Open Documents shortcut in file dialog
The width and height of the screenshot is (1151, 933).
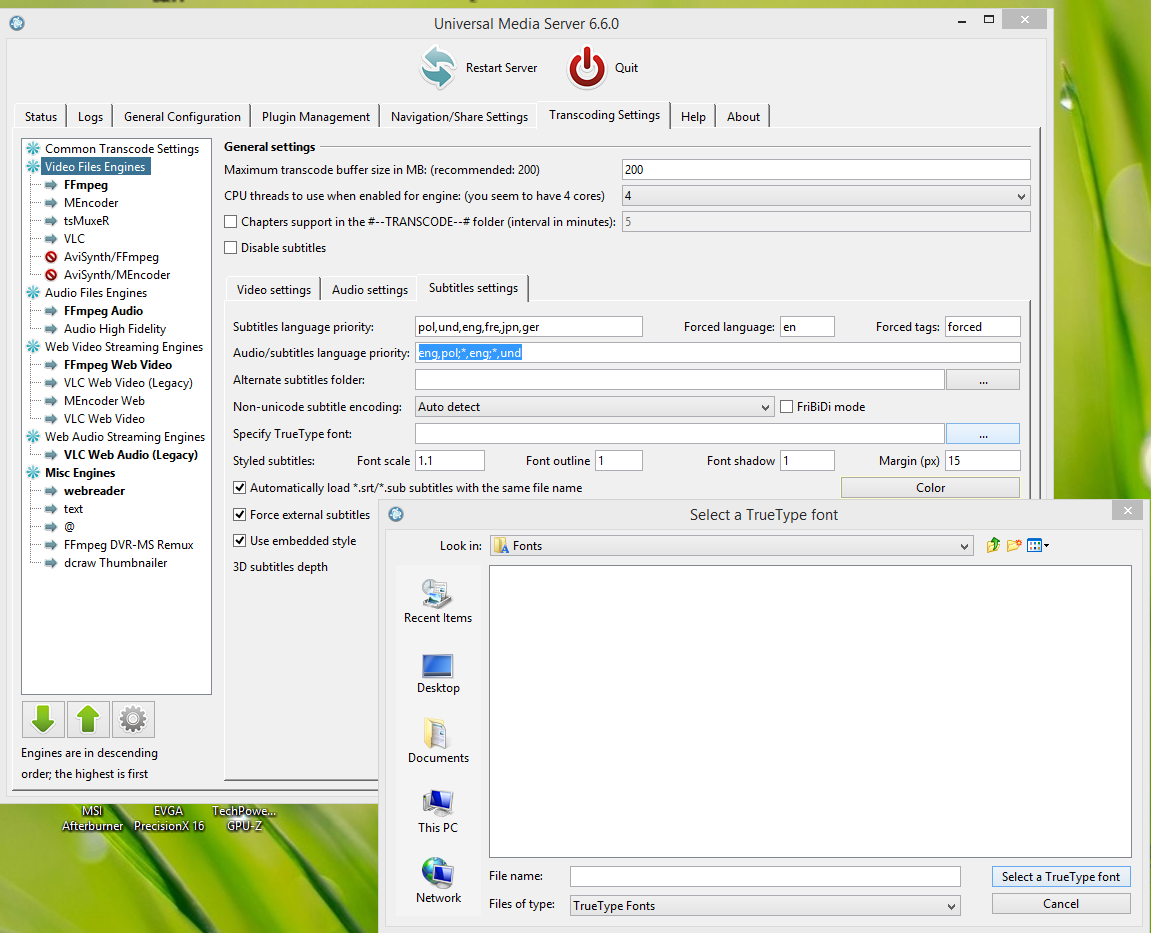(437, 741)
